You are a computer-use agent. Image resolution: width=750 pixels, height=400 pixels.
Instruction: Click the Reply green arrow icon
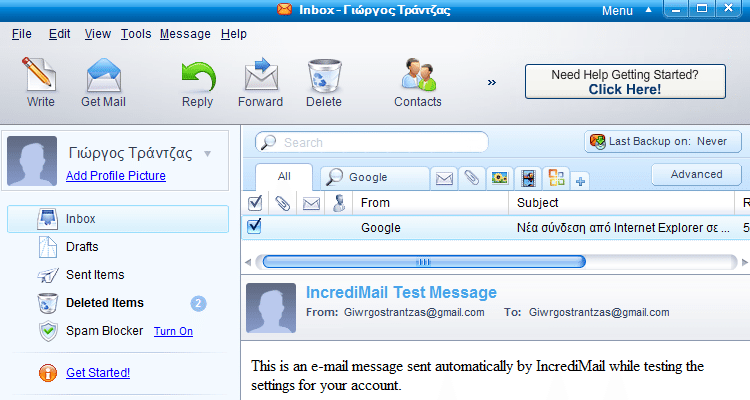(199, 77)
